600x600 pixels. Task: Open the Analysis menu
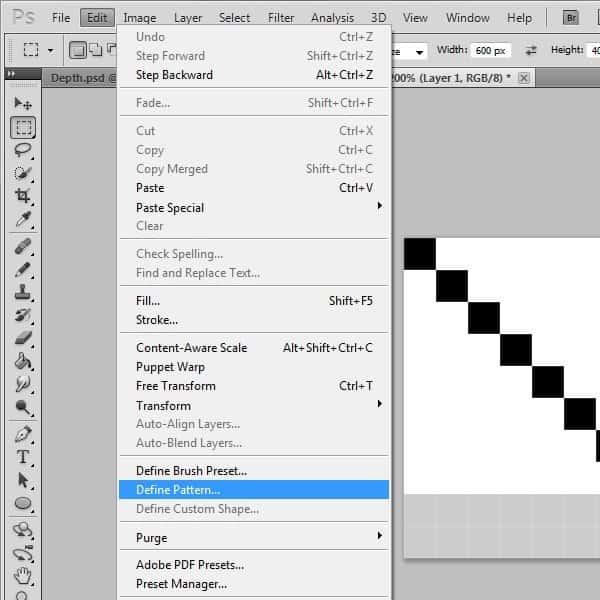coord(332,18)
